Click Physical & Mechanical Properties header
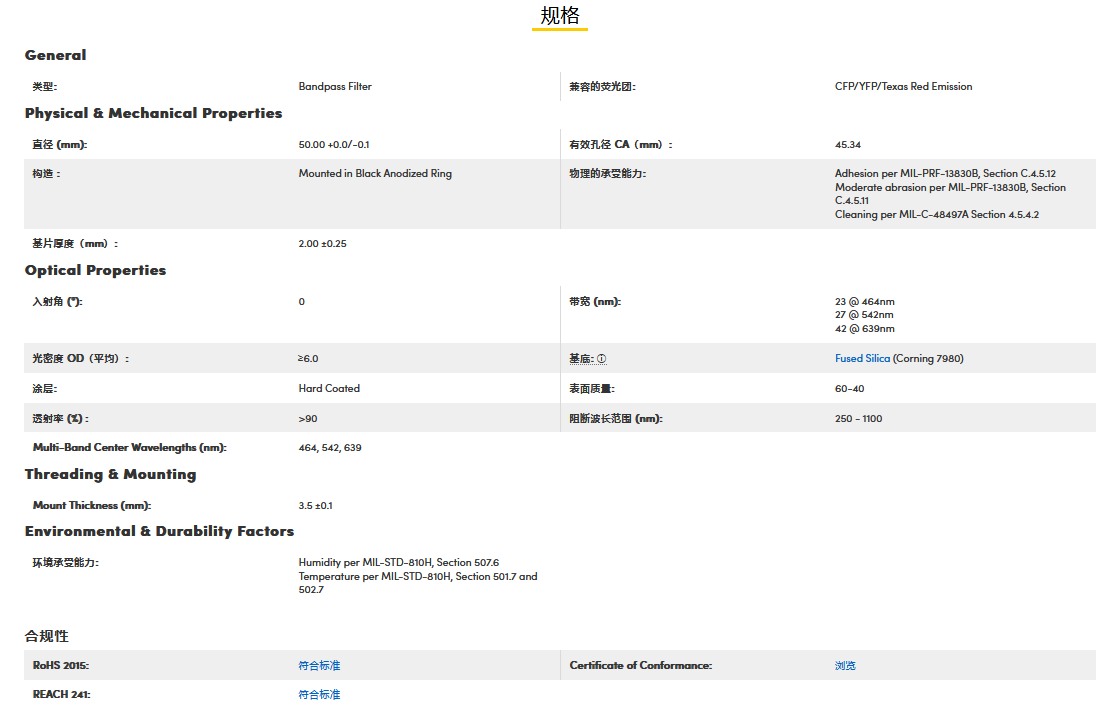The image size is (1104, 720). click(153, 113)
